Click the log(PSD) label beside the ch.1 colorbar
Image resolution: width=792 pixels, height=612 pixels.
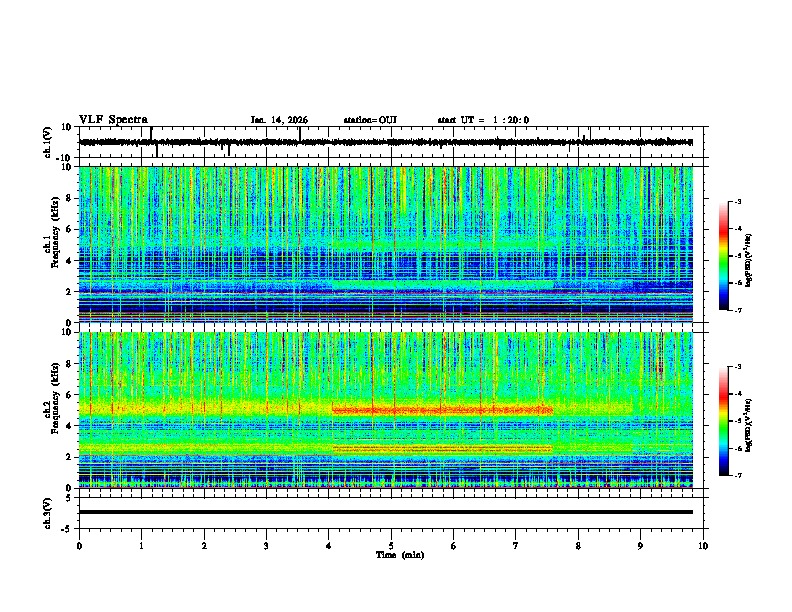[749, 260]
